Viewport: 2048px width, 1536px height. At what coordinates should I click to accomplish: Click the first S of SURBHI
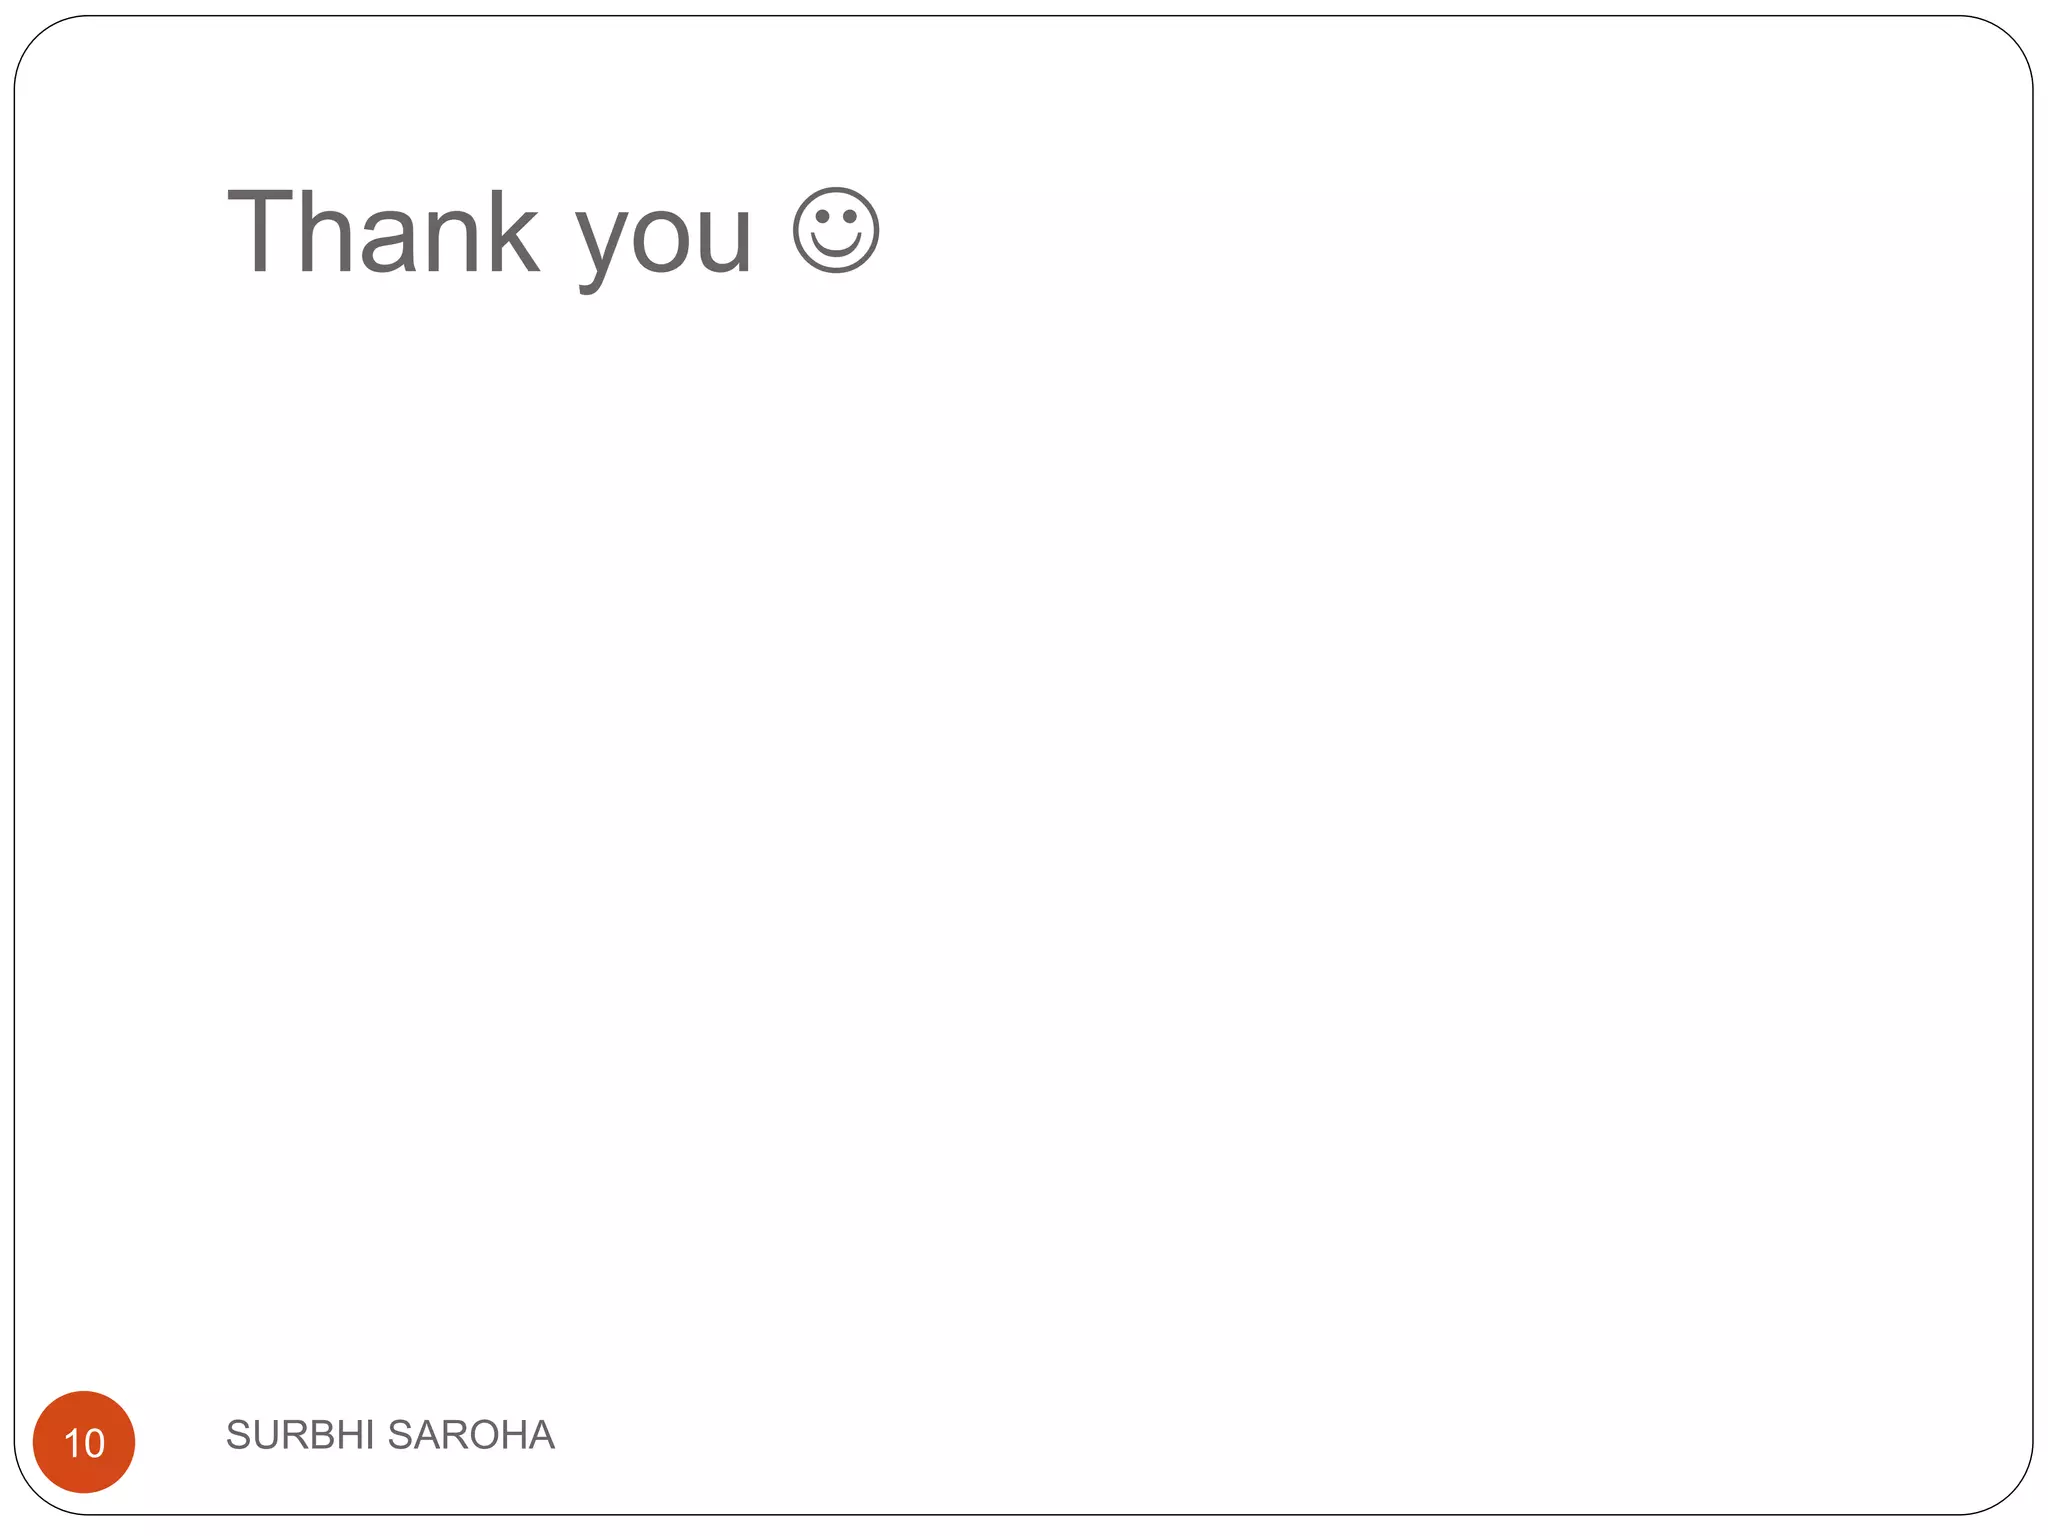(x=238, y=1435)
